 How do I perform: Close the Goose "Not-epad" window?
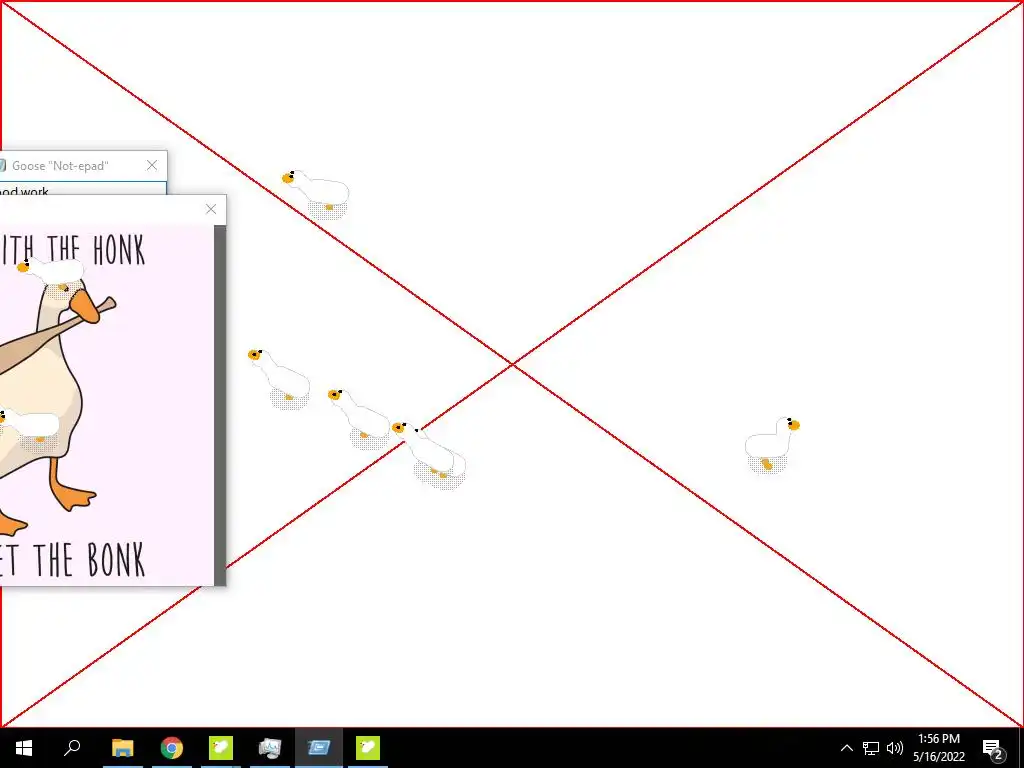152,165
